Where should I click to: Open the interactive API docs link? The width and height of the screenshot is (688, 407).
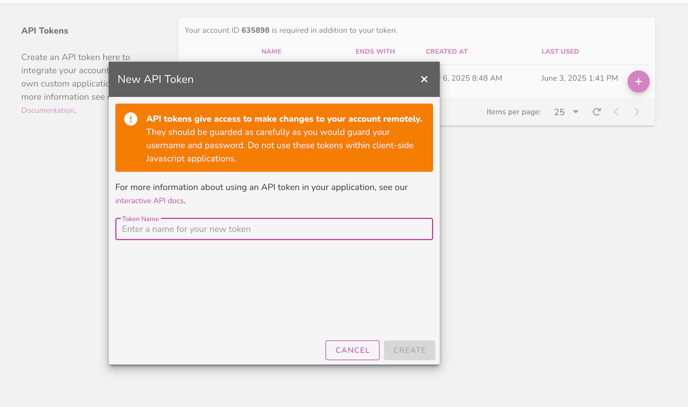click(x=149, y=200)
